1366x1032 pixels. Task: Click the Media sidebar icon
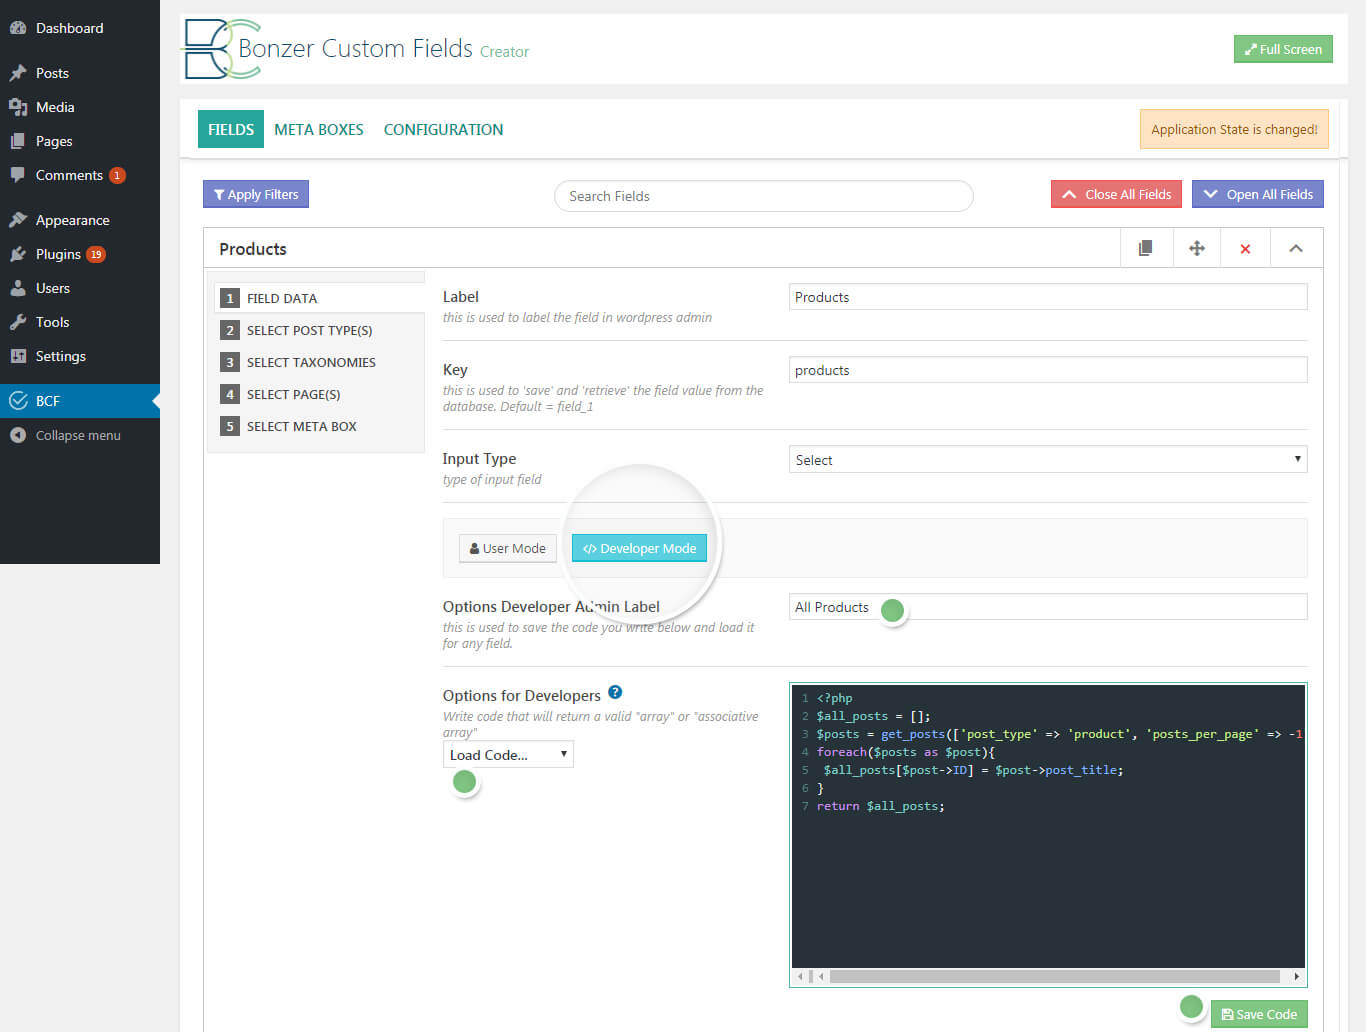(17, 107)
